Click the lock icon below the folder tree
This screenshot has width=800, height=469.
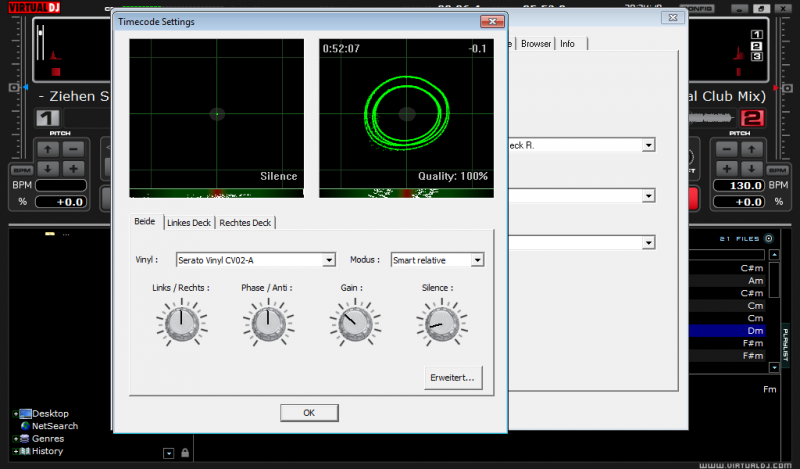point(185,453)
